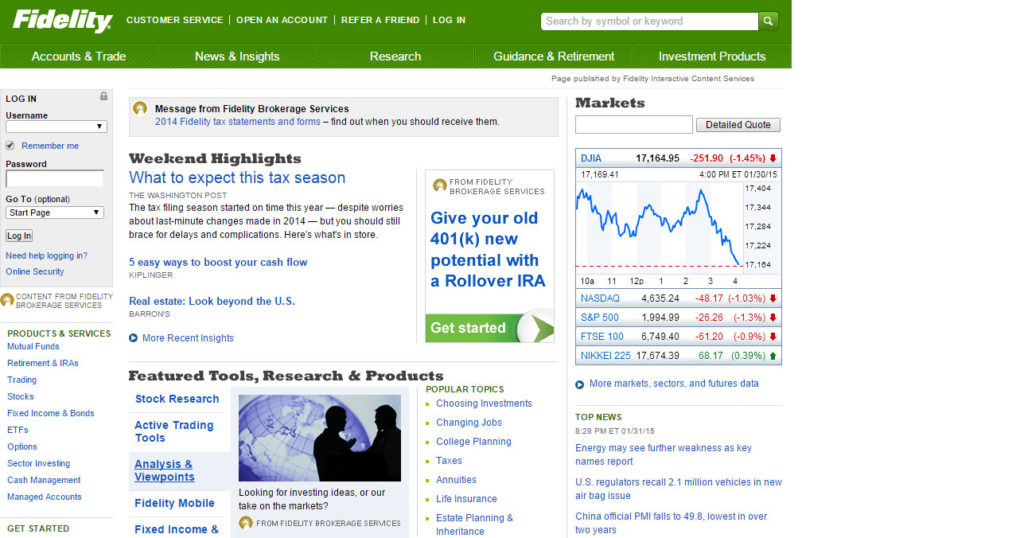Screen dimensions: 1024x538
Task: Open News & Insights menu
Action: point(237,56)
